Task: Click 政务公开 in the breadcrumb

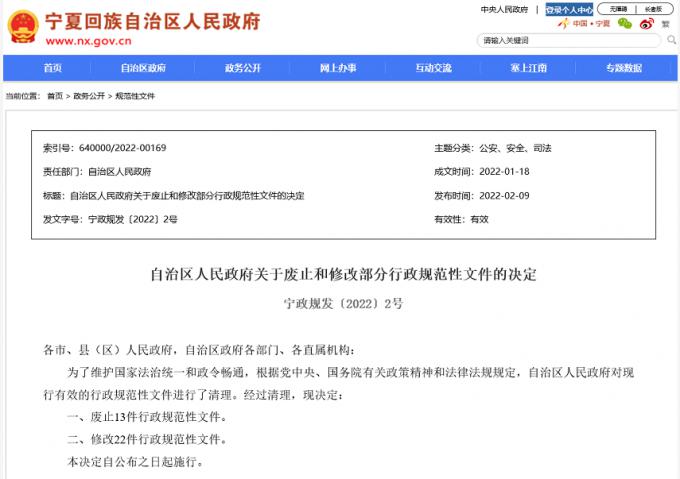Action: (89, 96)
